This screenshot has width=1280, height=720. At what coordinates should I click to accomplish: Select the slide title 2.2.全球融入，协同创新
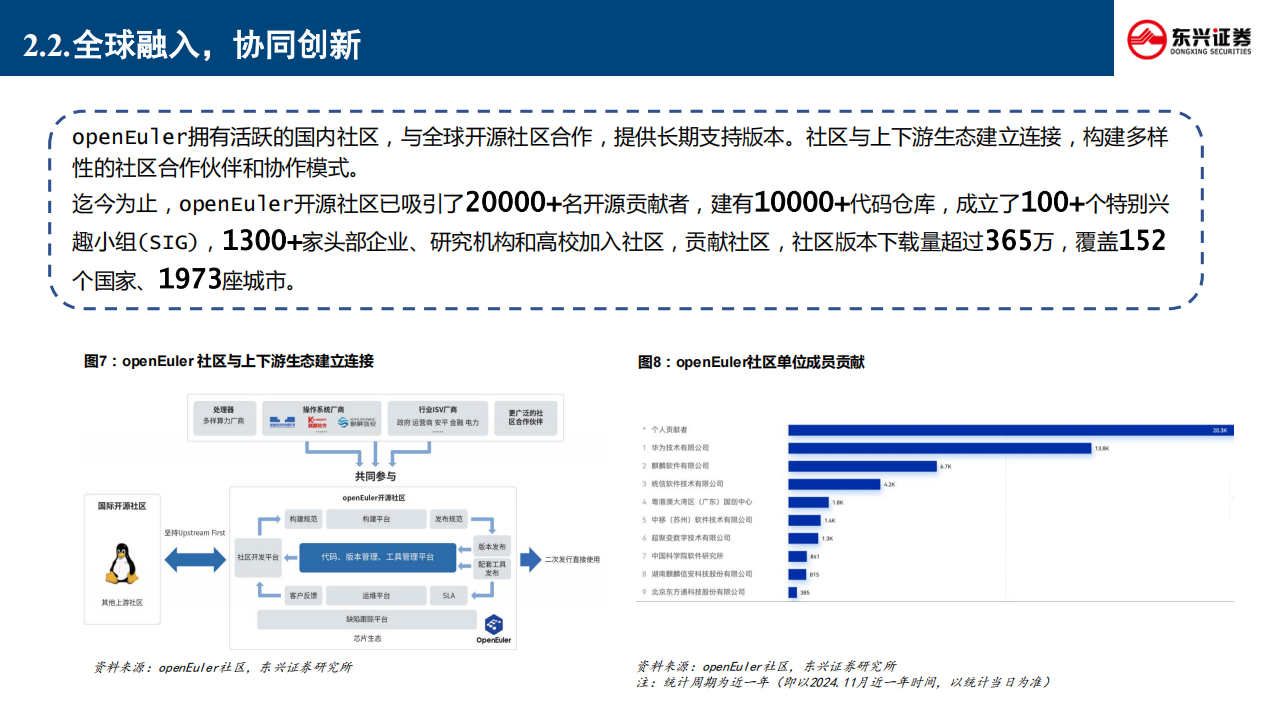click(192, 45)
